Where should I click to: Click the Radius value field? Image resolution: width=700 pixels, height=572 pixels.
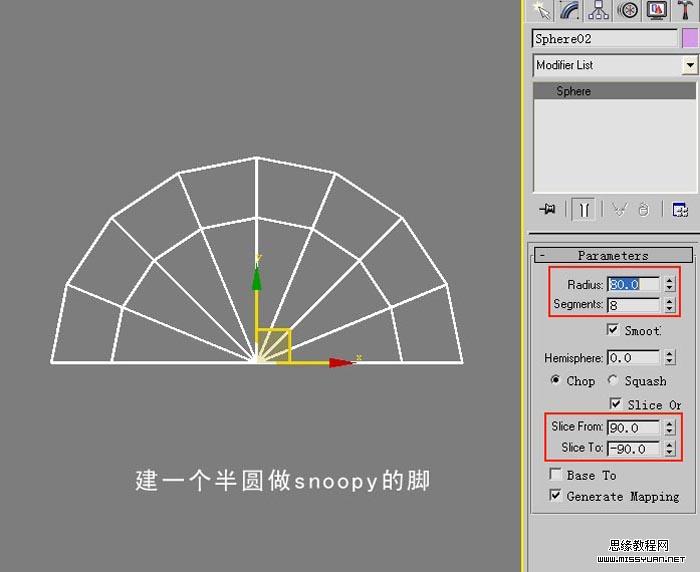tap(633, 284)
